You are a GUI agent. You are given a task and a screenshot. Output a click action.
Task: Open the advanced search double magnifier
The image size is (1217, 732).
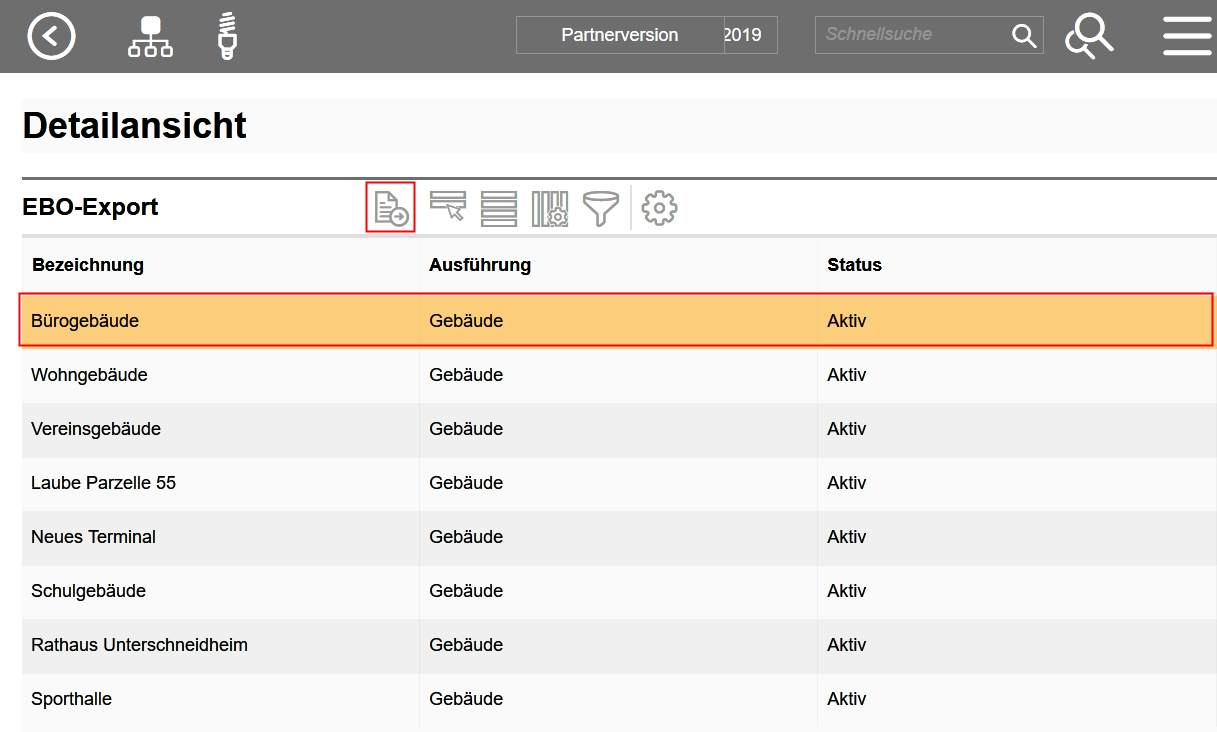[x=1089, y=36]
